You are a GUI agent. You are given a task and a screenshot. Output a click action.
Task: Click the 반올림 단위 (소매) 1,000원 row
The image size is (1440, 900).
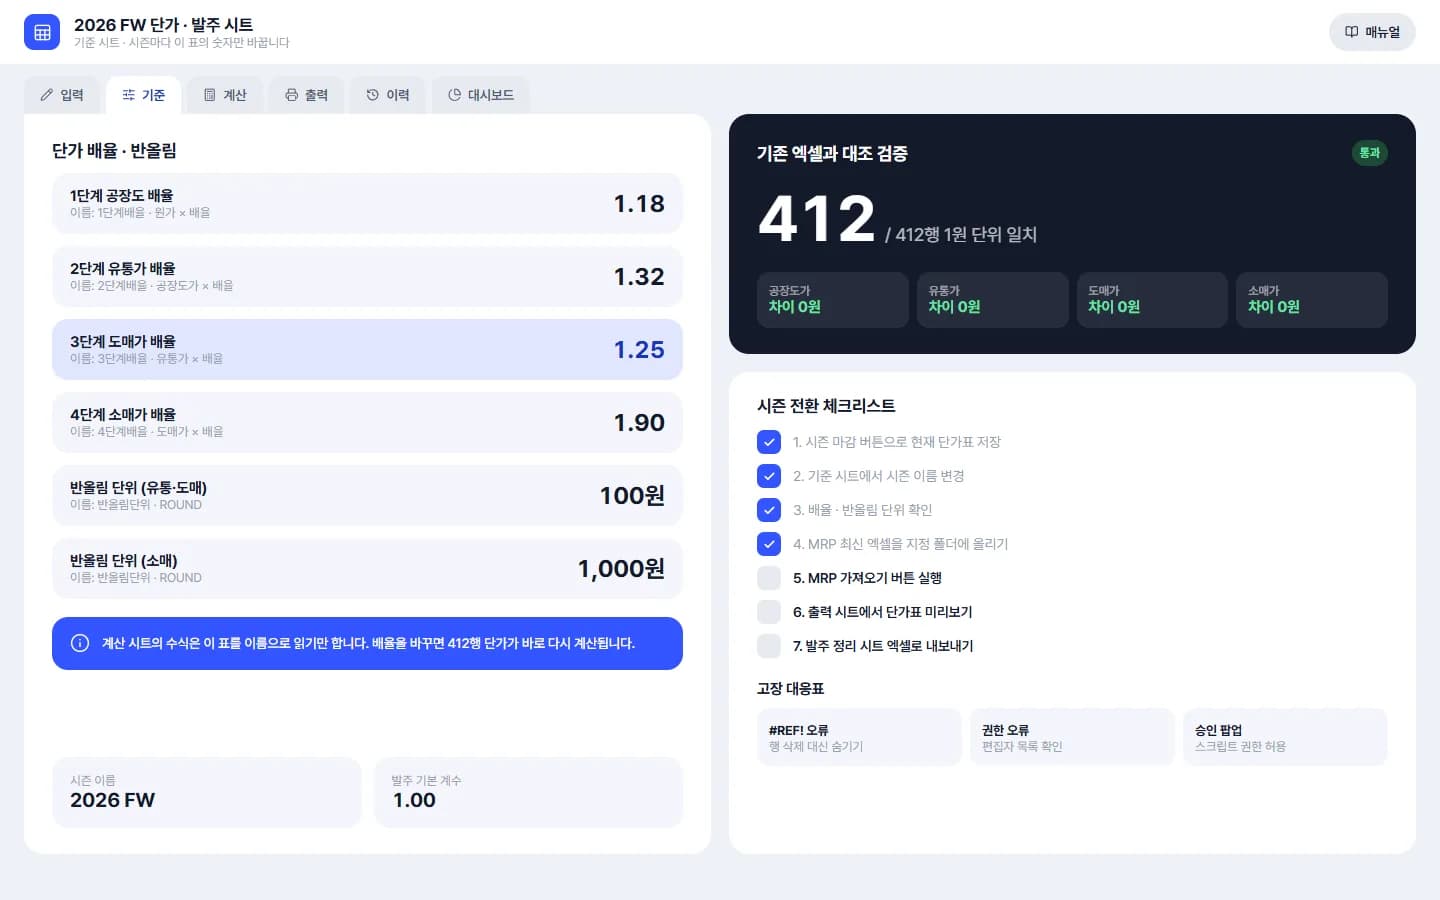[x=367, y=568]
